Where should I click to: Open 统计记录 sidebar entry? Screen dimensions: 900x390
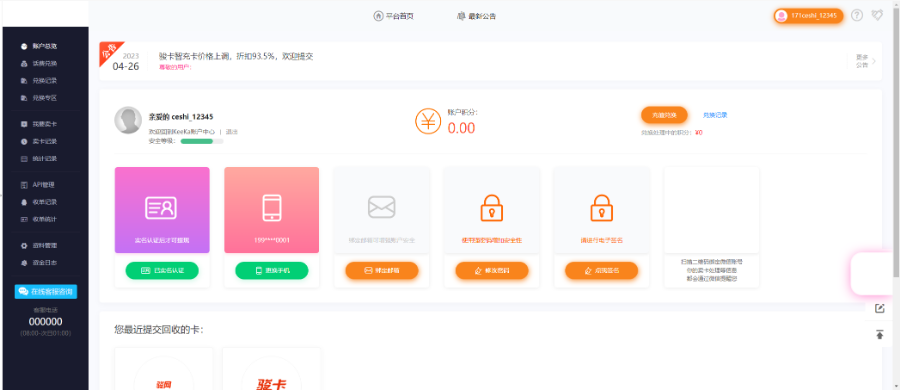pos(39,159)
